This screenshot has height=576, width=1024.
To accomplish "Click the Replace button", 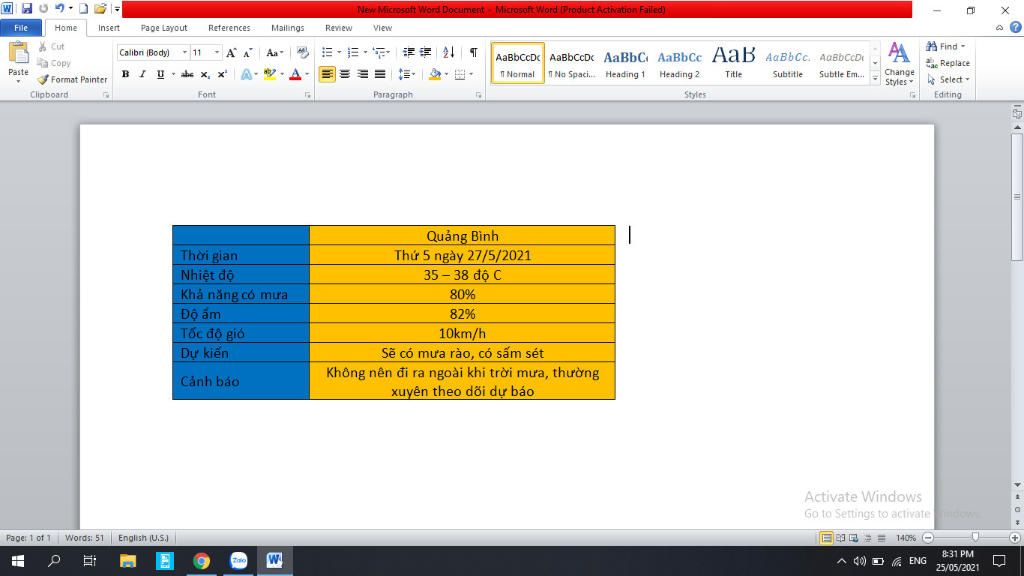I will click(948, 63).
